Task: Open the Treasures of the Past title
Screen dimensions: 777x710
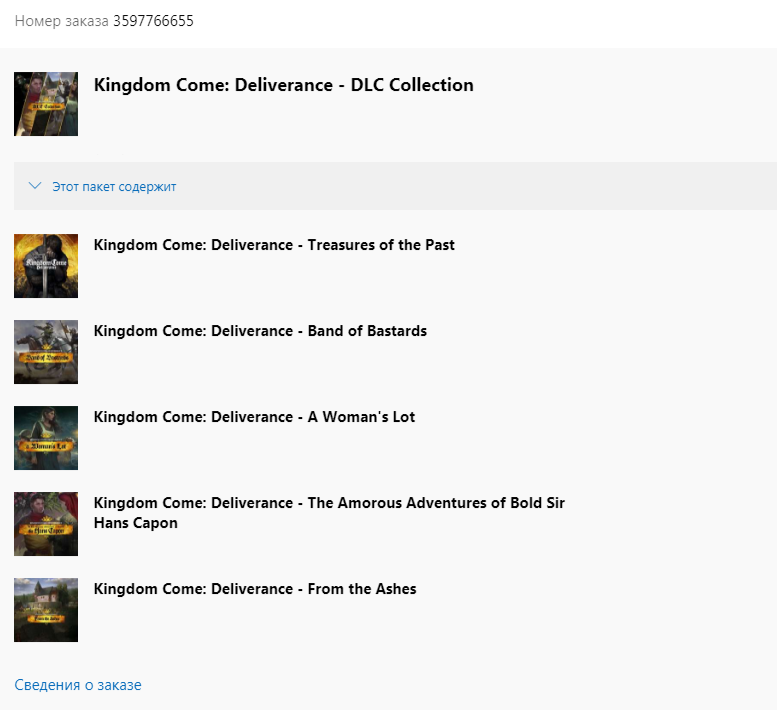Action: [274, 245]
